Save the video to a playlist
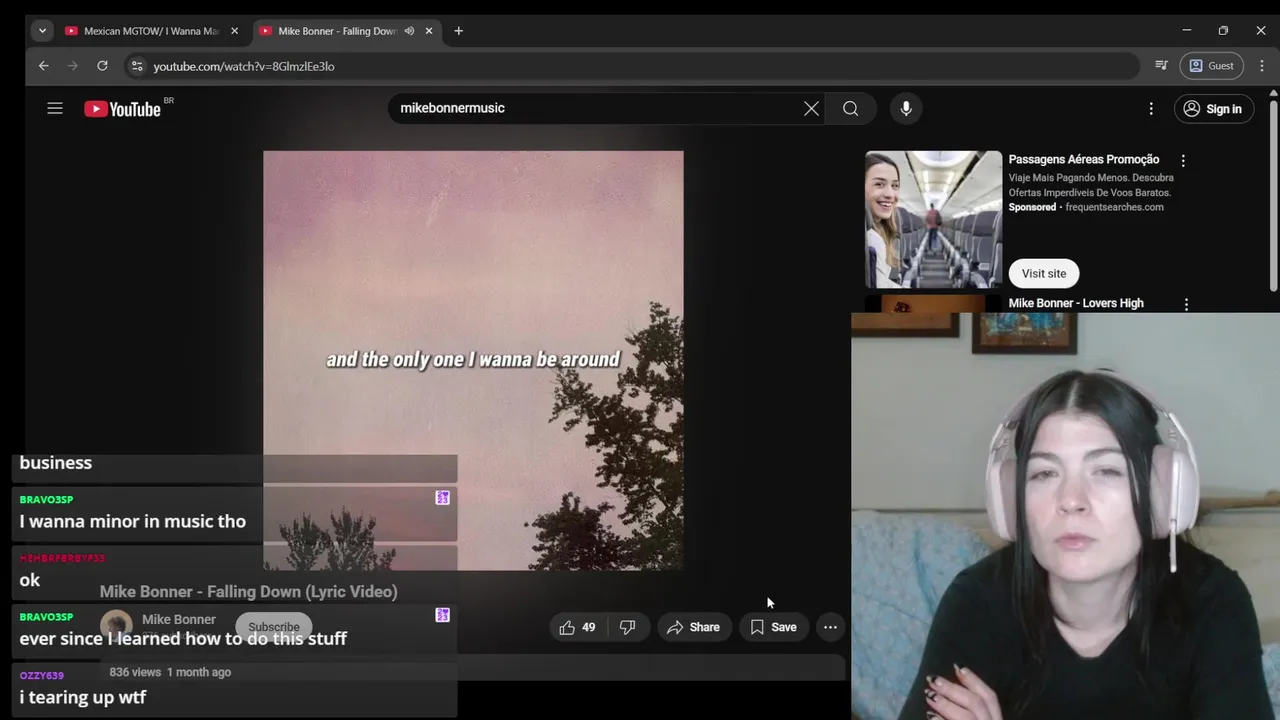 (x=773, y=627)
